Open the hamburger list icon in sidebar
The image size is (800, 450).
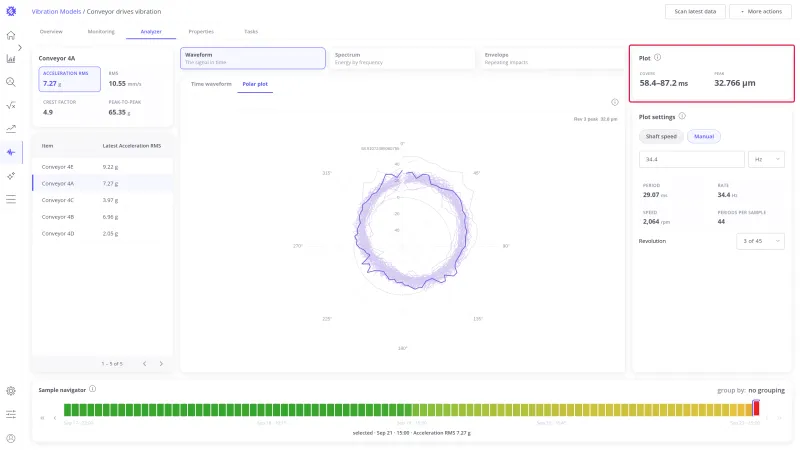click(x=11, y=199)
